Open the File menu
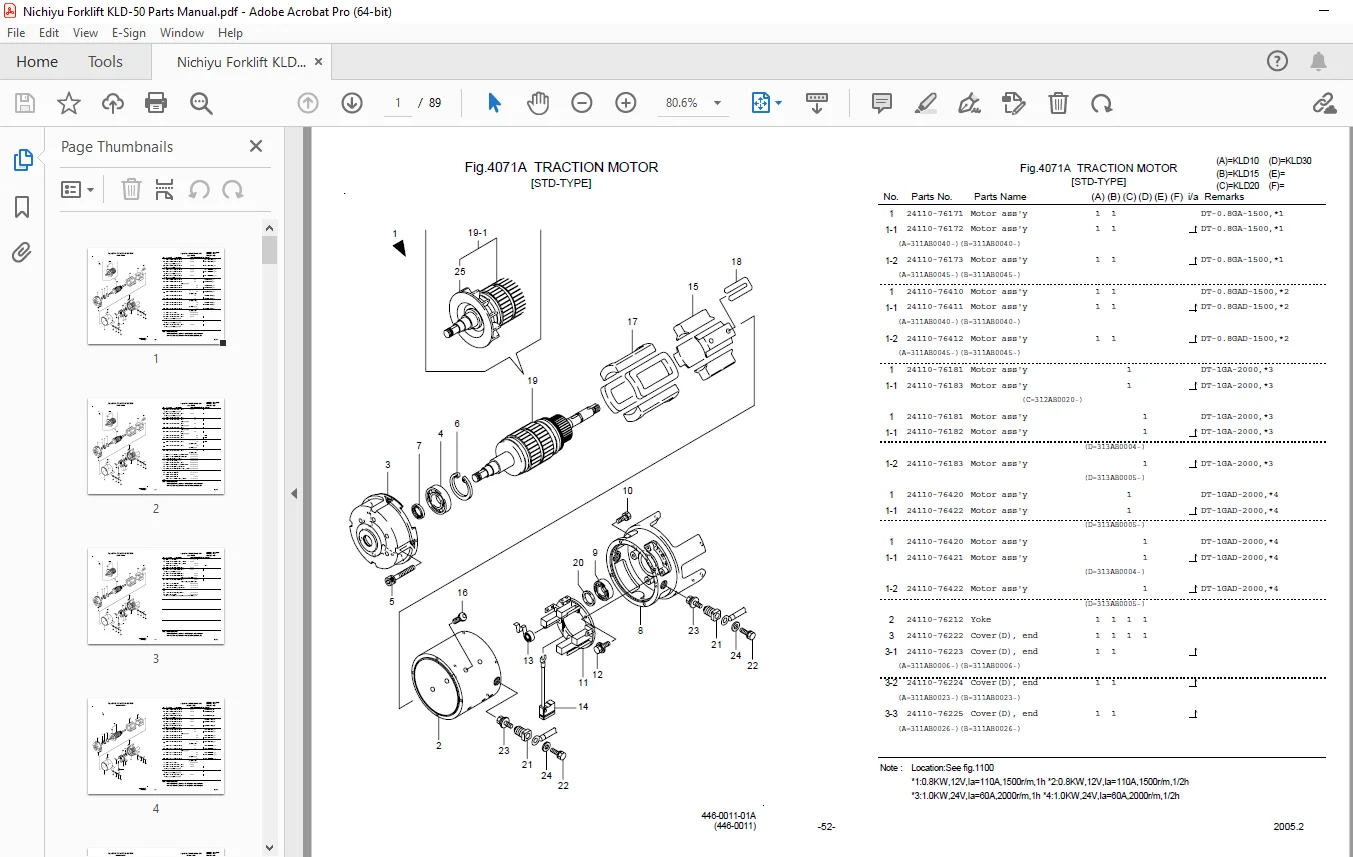The image size is (1353, 857). click(x=16, y=32)
